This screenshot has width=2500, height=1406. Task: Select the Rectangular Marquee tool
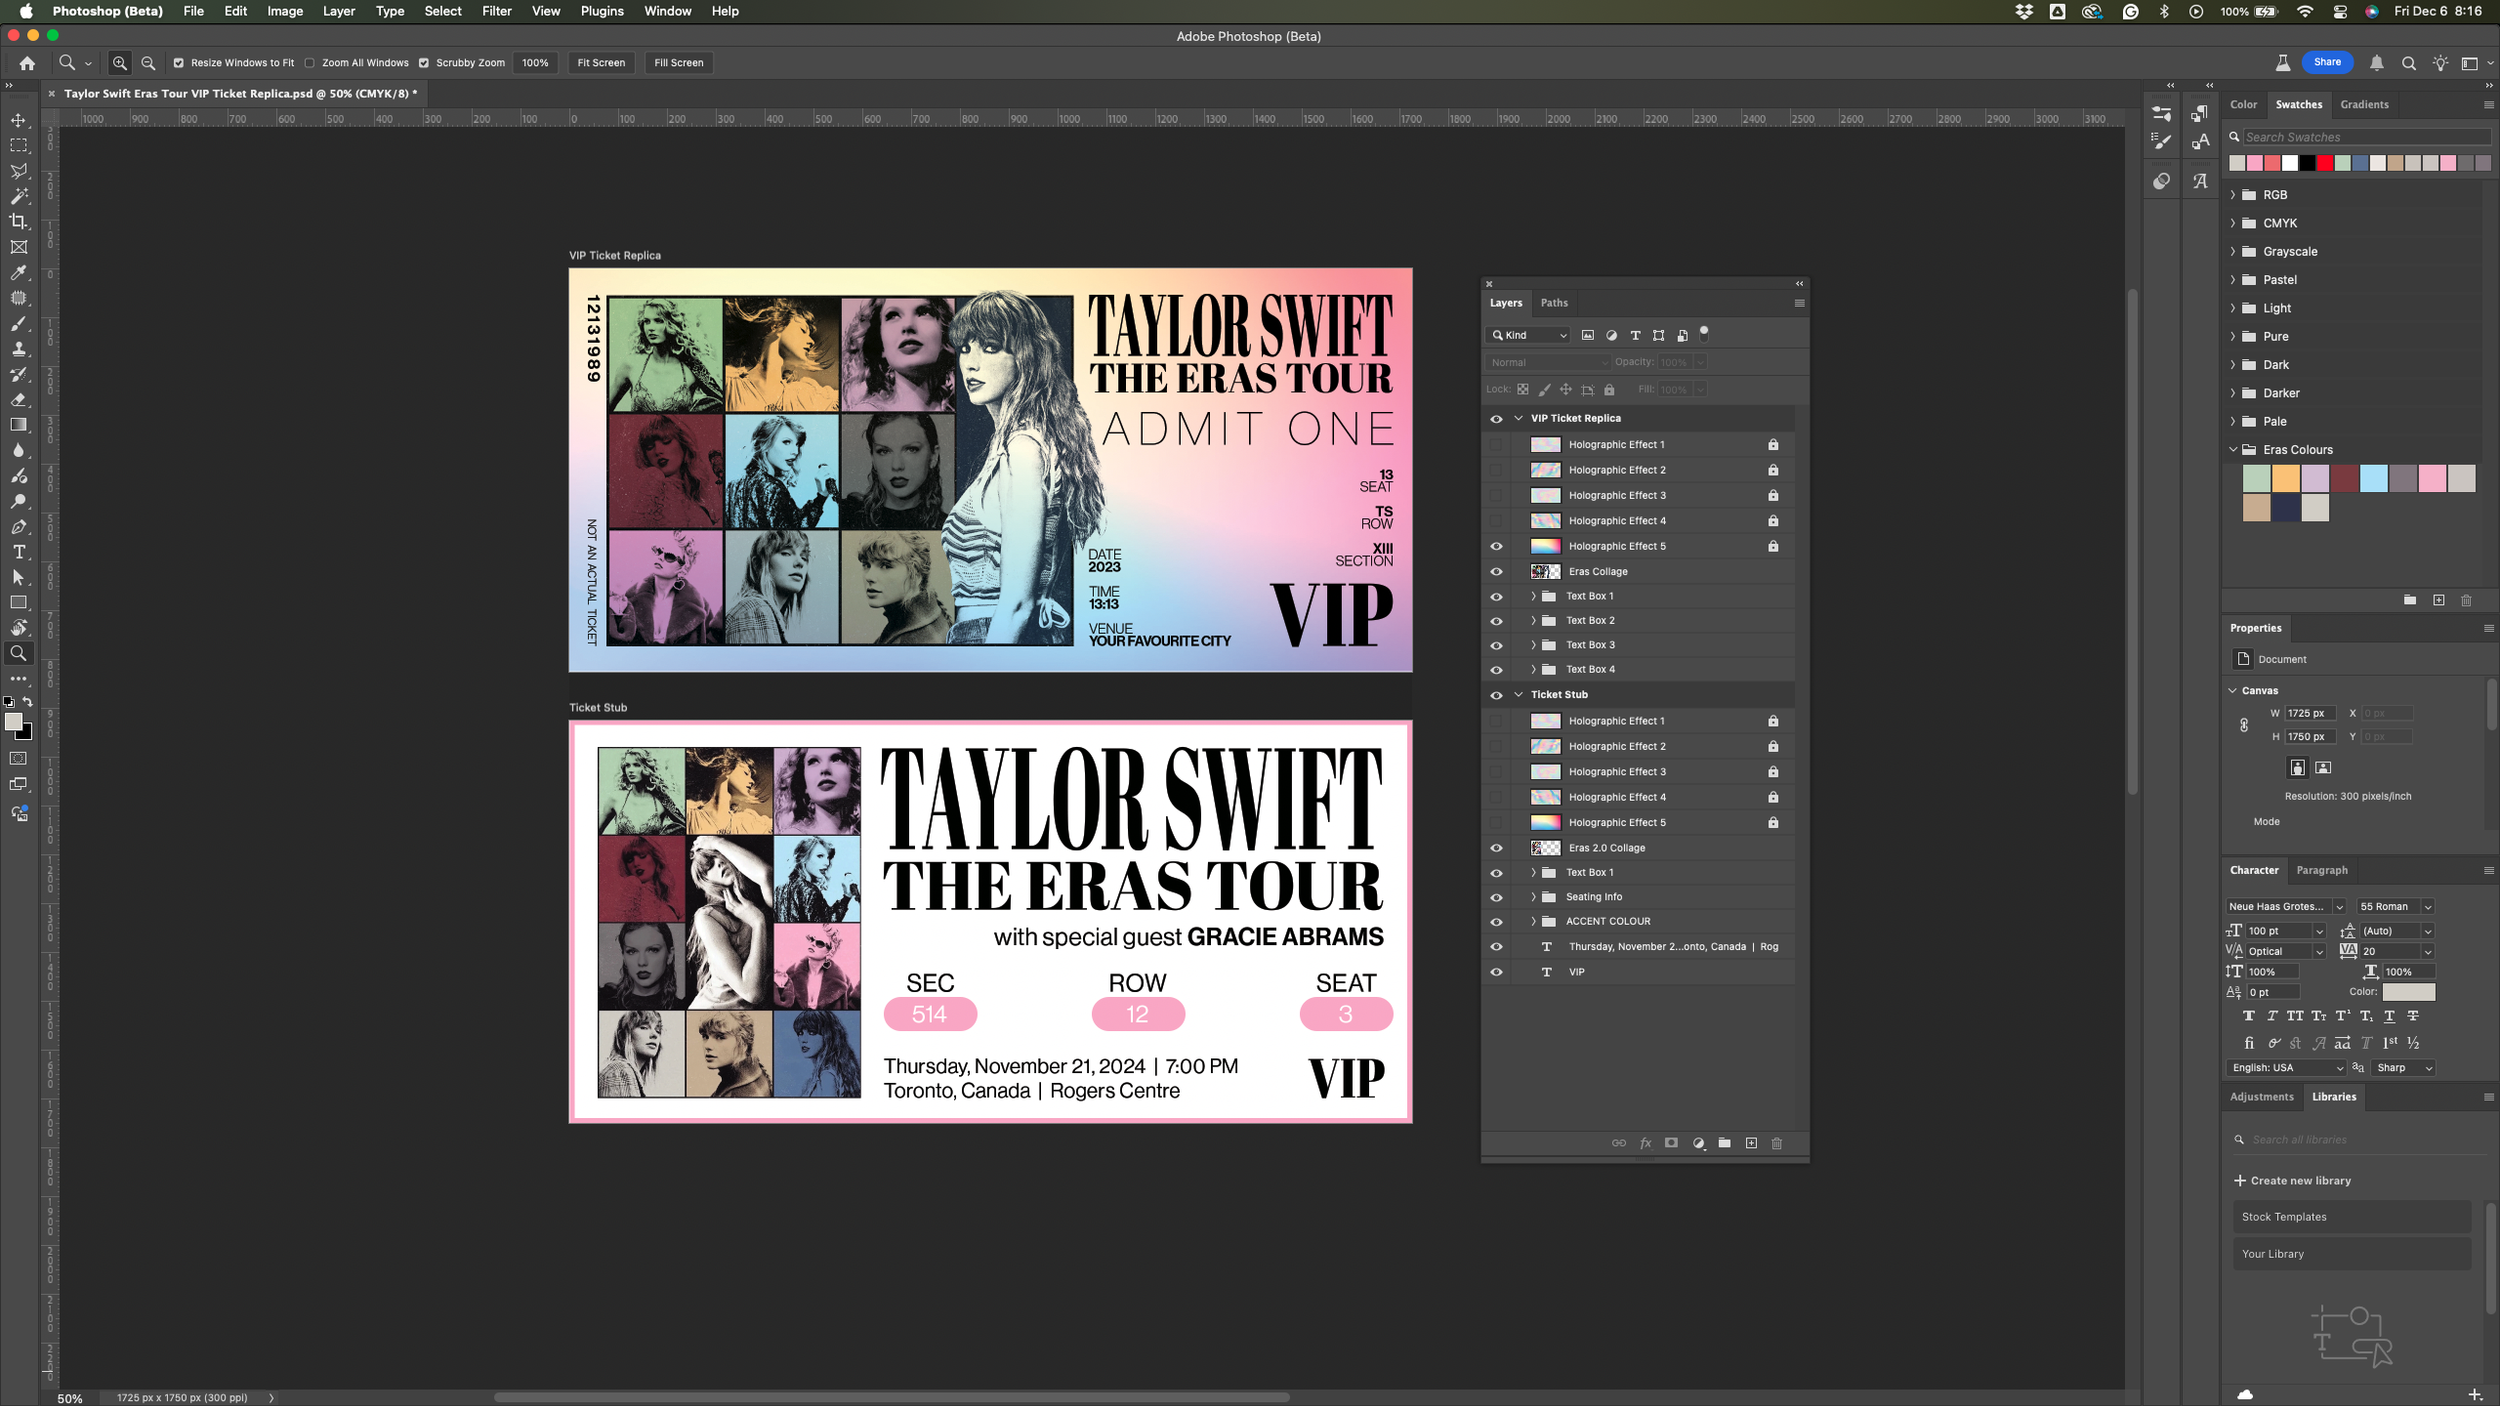18,146
